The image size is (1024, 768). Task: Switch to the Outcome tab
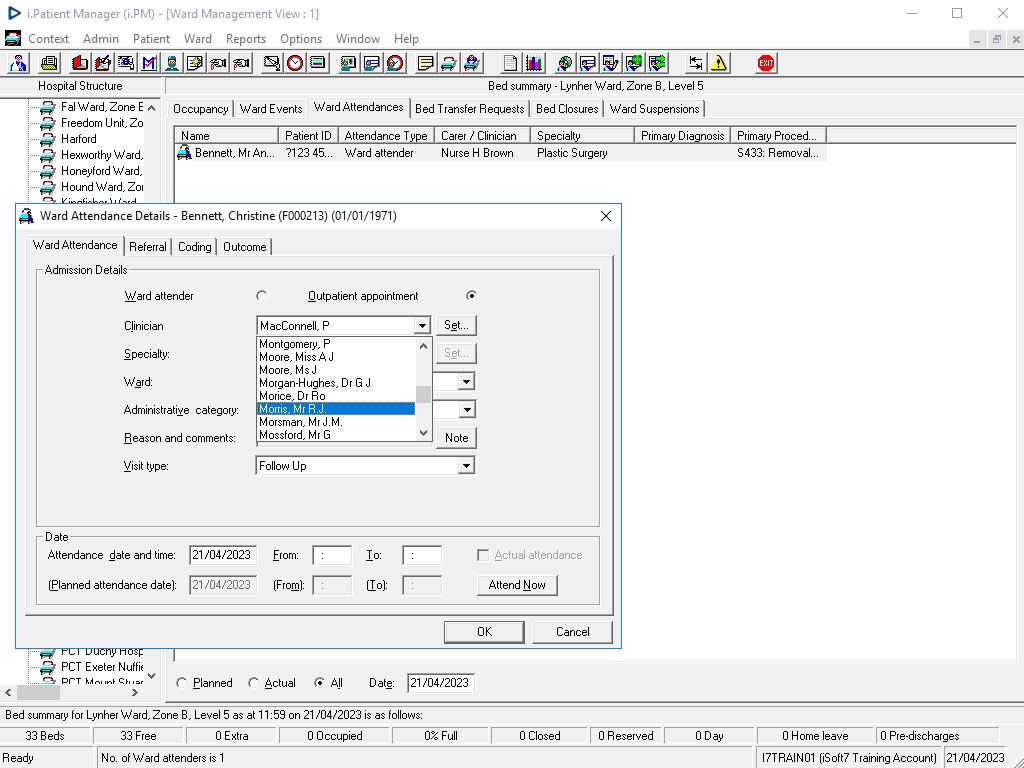pyautogui.click(x=245, y=247)
